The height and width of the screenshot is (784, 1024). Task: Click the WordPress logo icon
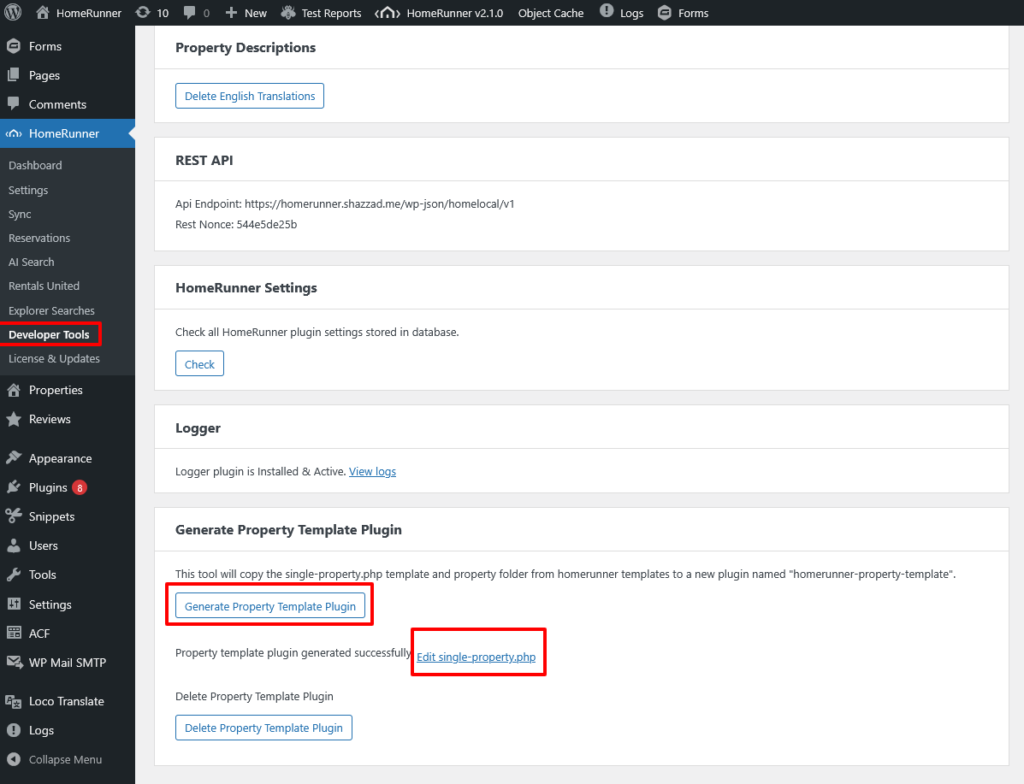click(14, 13)
